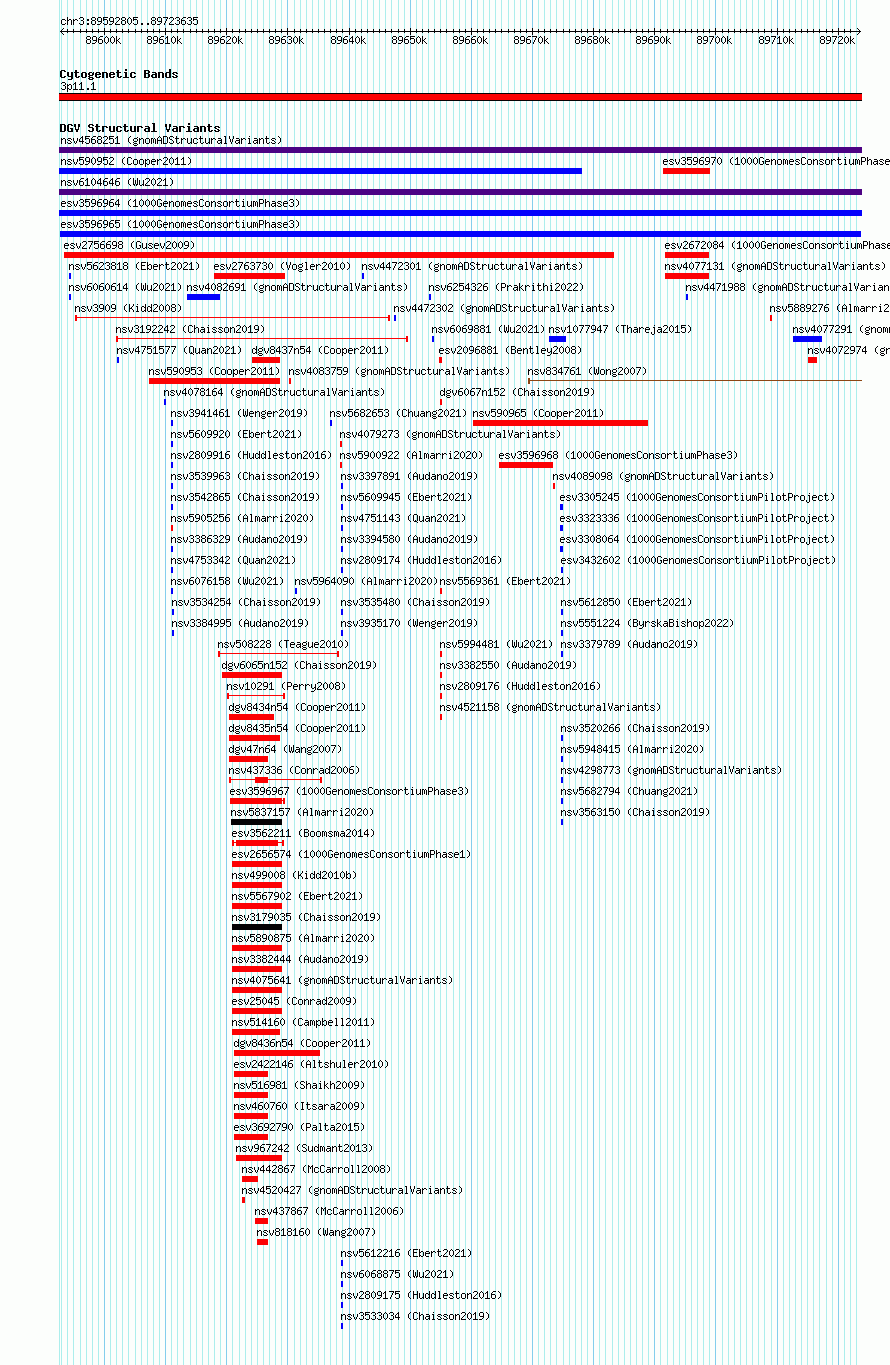Image resolution: width=890 pixels, height=1365 pixels.
Task: Open variant nsv4077131 (gnomADStructuralVariants)
Action: tap(775, 266)
